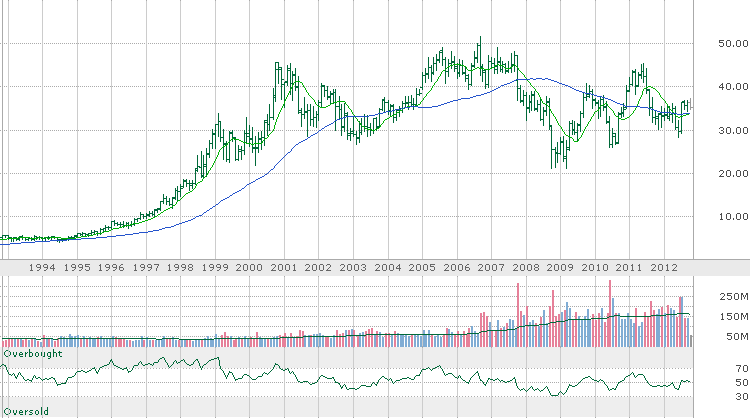Click the 2006 year label

pos(457,268)
